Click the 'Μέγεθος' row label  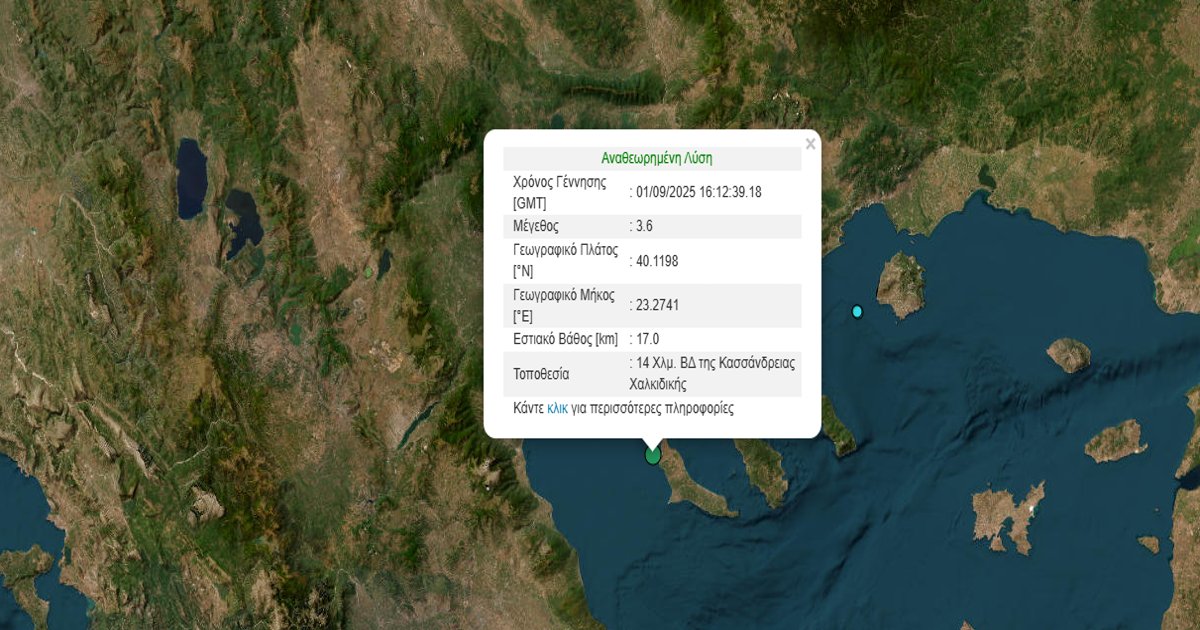[x=535, y=226]
